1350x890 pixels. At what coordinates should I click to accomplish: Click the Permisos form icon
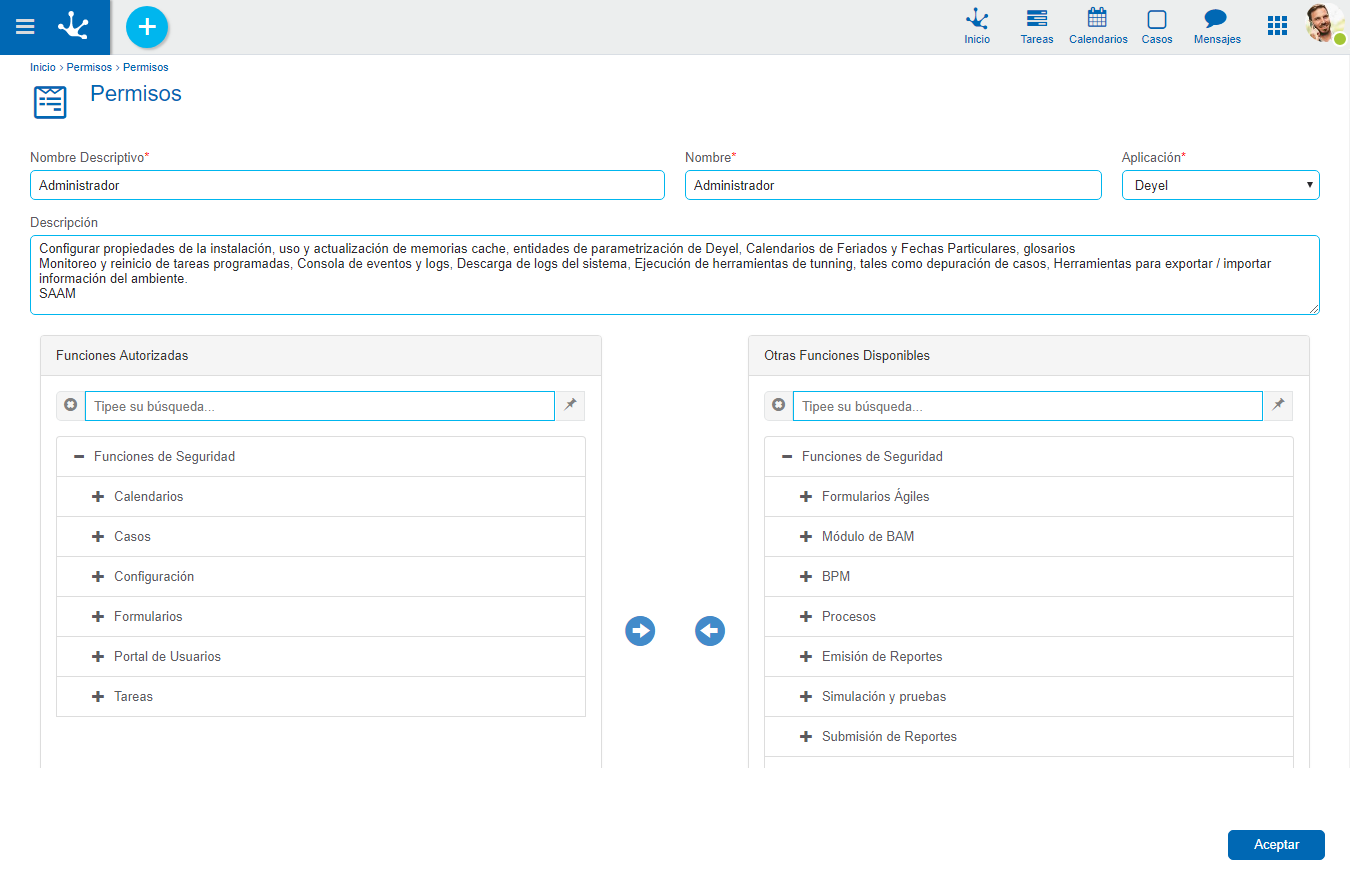pos(50,102)
